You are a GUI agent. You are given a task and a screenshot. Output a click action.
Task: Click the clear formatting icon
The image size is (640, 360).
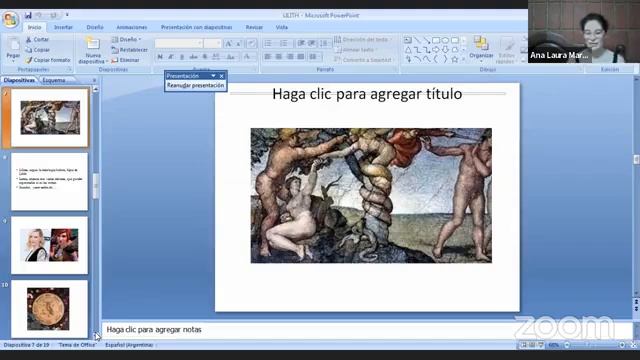tap(251, 43)
